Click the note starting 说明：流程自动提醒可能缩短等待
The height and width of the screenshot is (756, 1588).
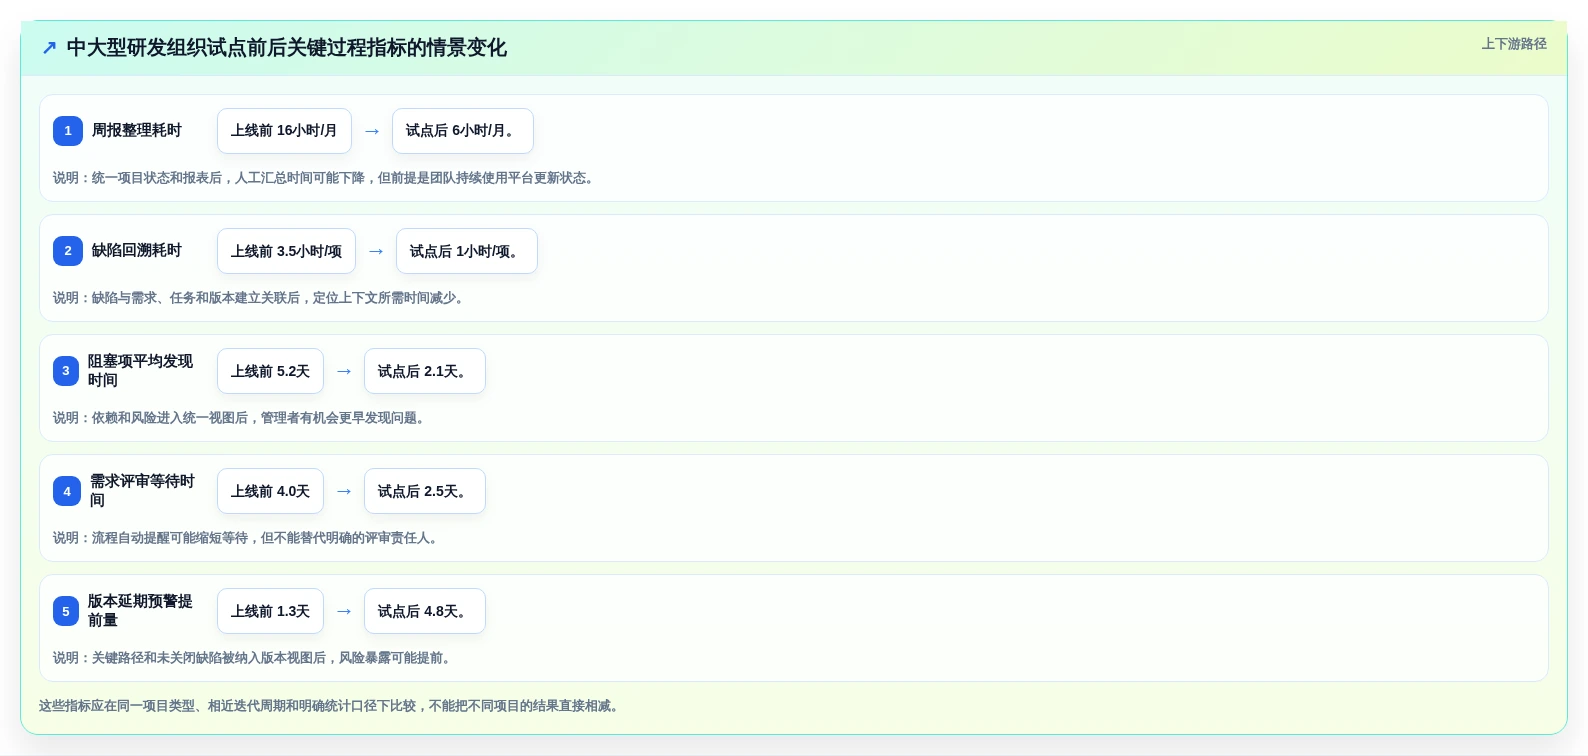[x=248, y=538]
